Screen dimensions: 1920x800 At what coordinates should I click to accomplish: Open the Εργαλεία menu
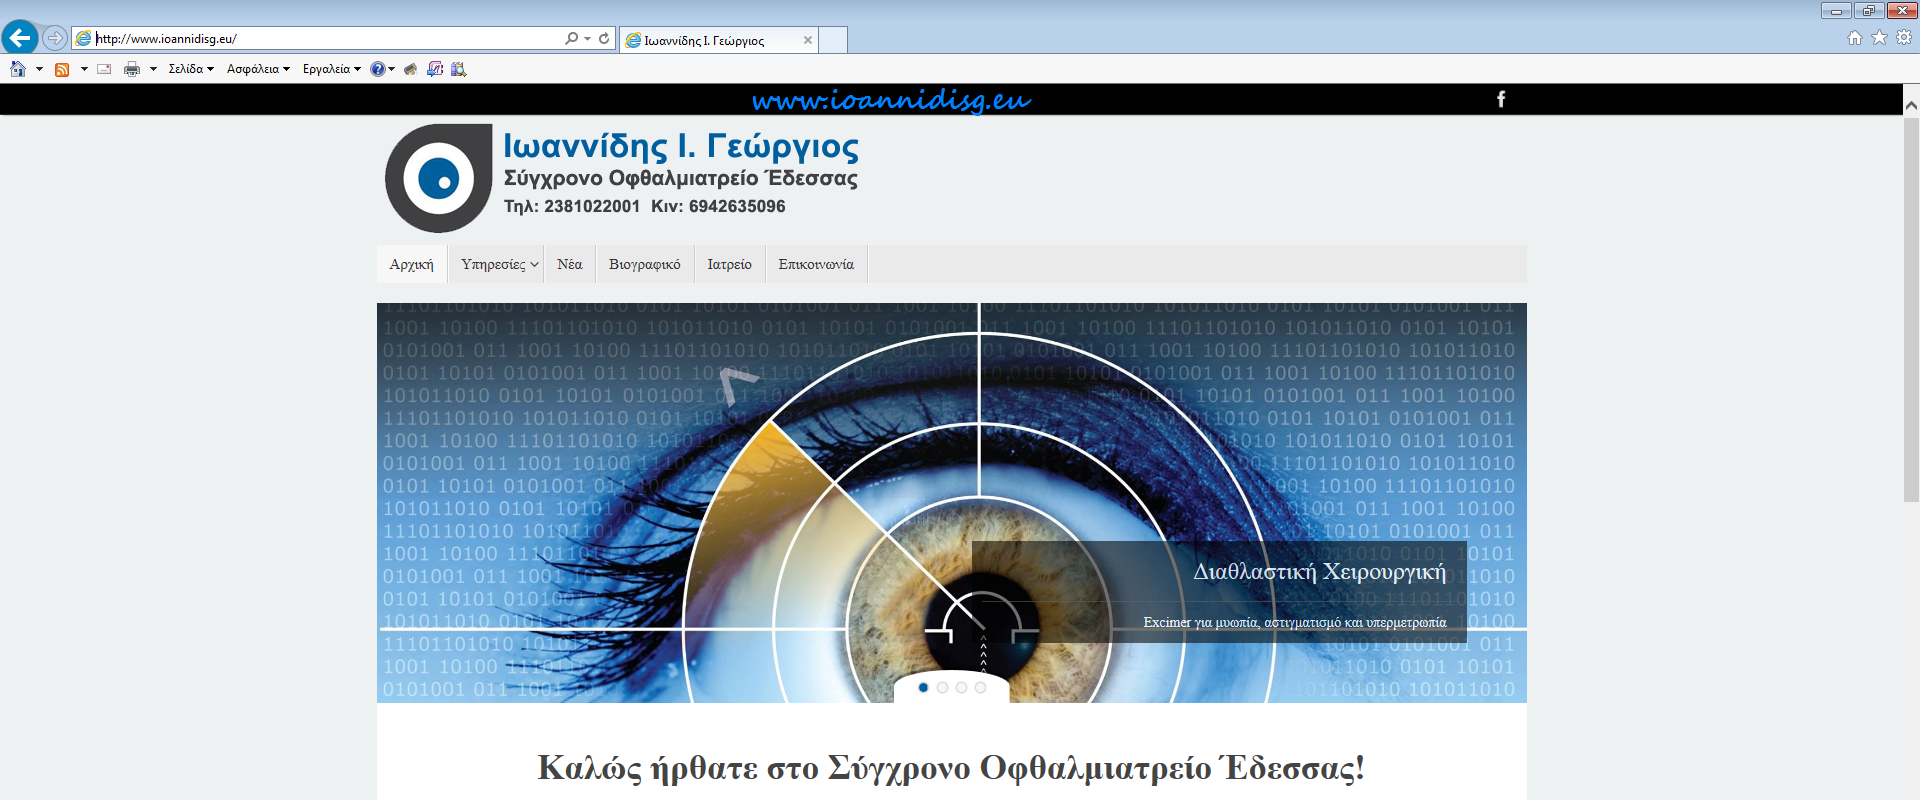[332, 69]
